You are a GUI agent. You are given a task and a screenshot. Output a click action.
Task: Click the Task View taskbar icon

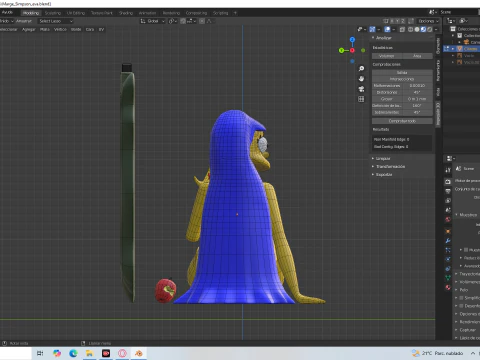(x=40, y=353)
